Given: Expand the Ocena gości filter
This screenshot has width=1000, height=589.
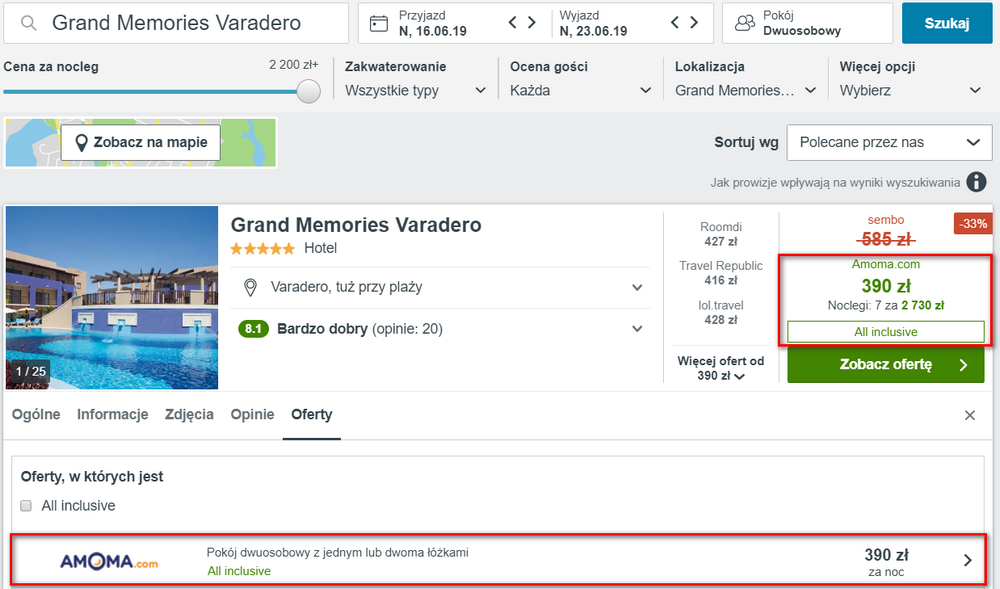Looking at the screenshot, I should (x=580, y=90).
